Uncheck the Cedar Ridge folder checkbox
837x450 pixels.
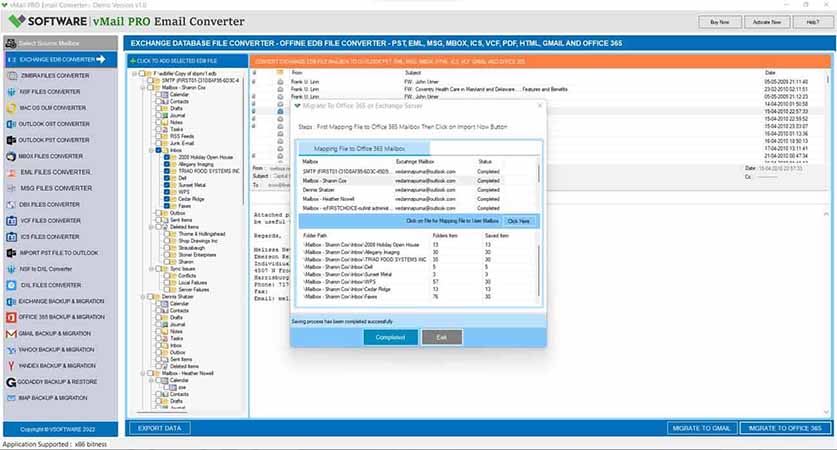click(x=167, y=199)
